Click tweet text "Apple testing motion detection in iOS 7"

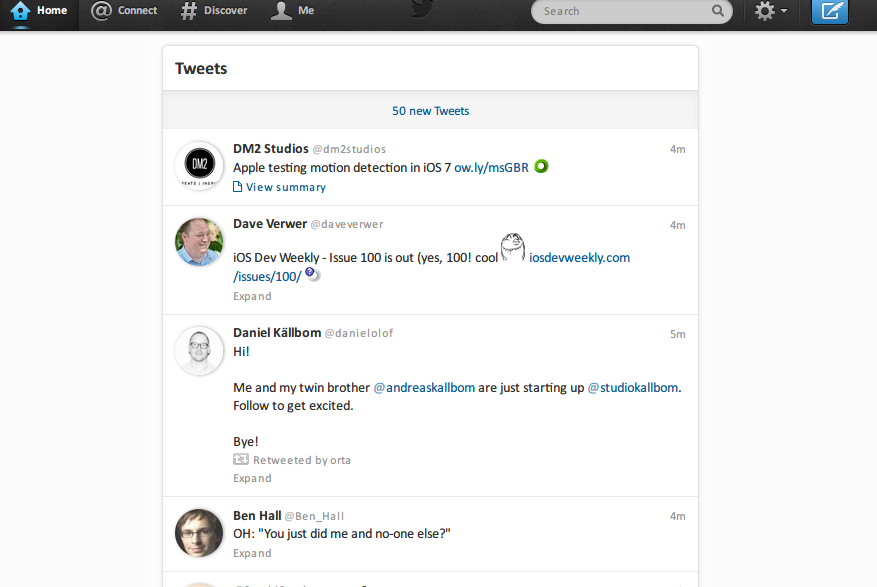click(x=342, y=168)
